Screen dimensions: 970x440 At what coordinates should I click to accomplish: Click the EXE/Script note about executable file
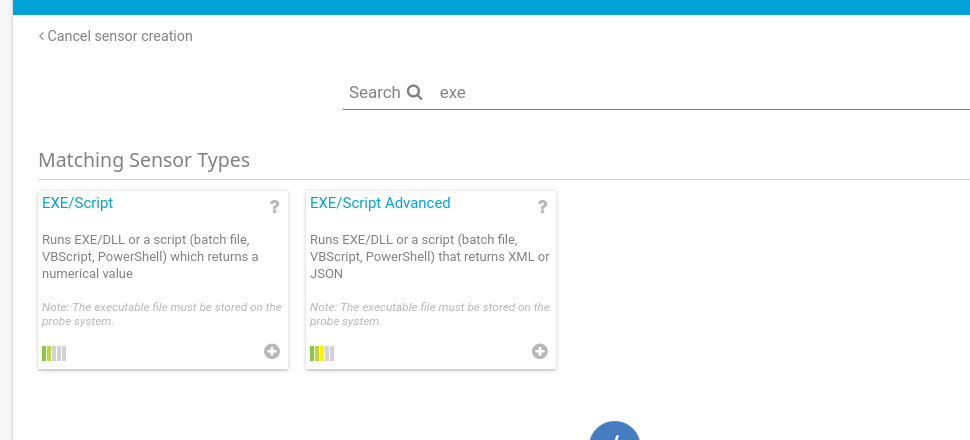click(162, 314)
